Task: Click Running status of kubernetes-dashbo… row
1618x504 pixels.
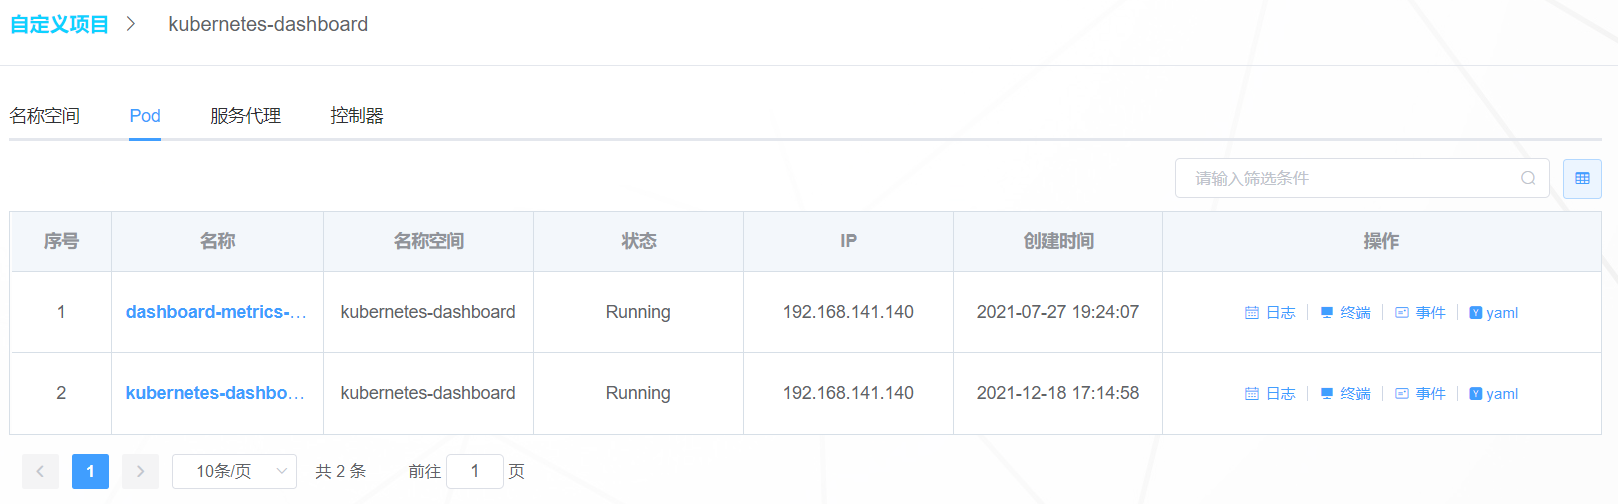Action: point(638,393)
